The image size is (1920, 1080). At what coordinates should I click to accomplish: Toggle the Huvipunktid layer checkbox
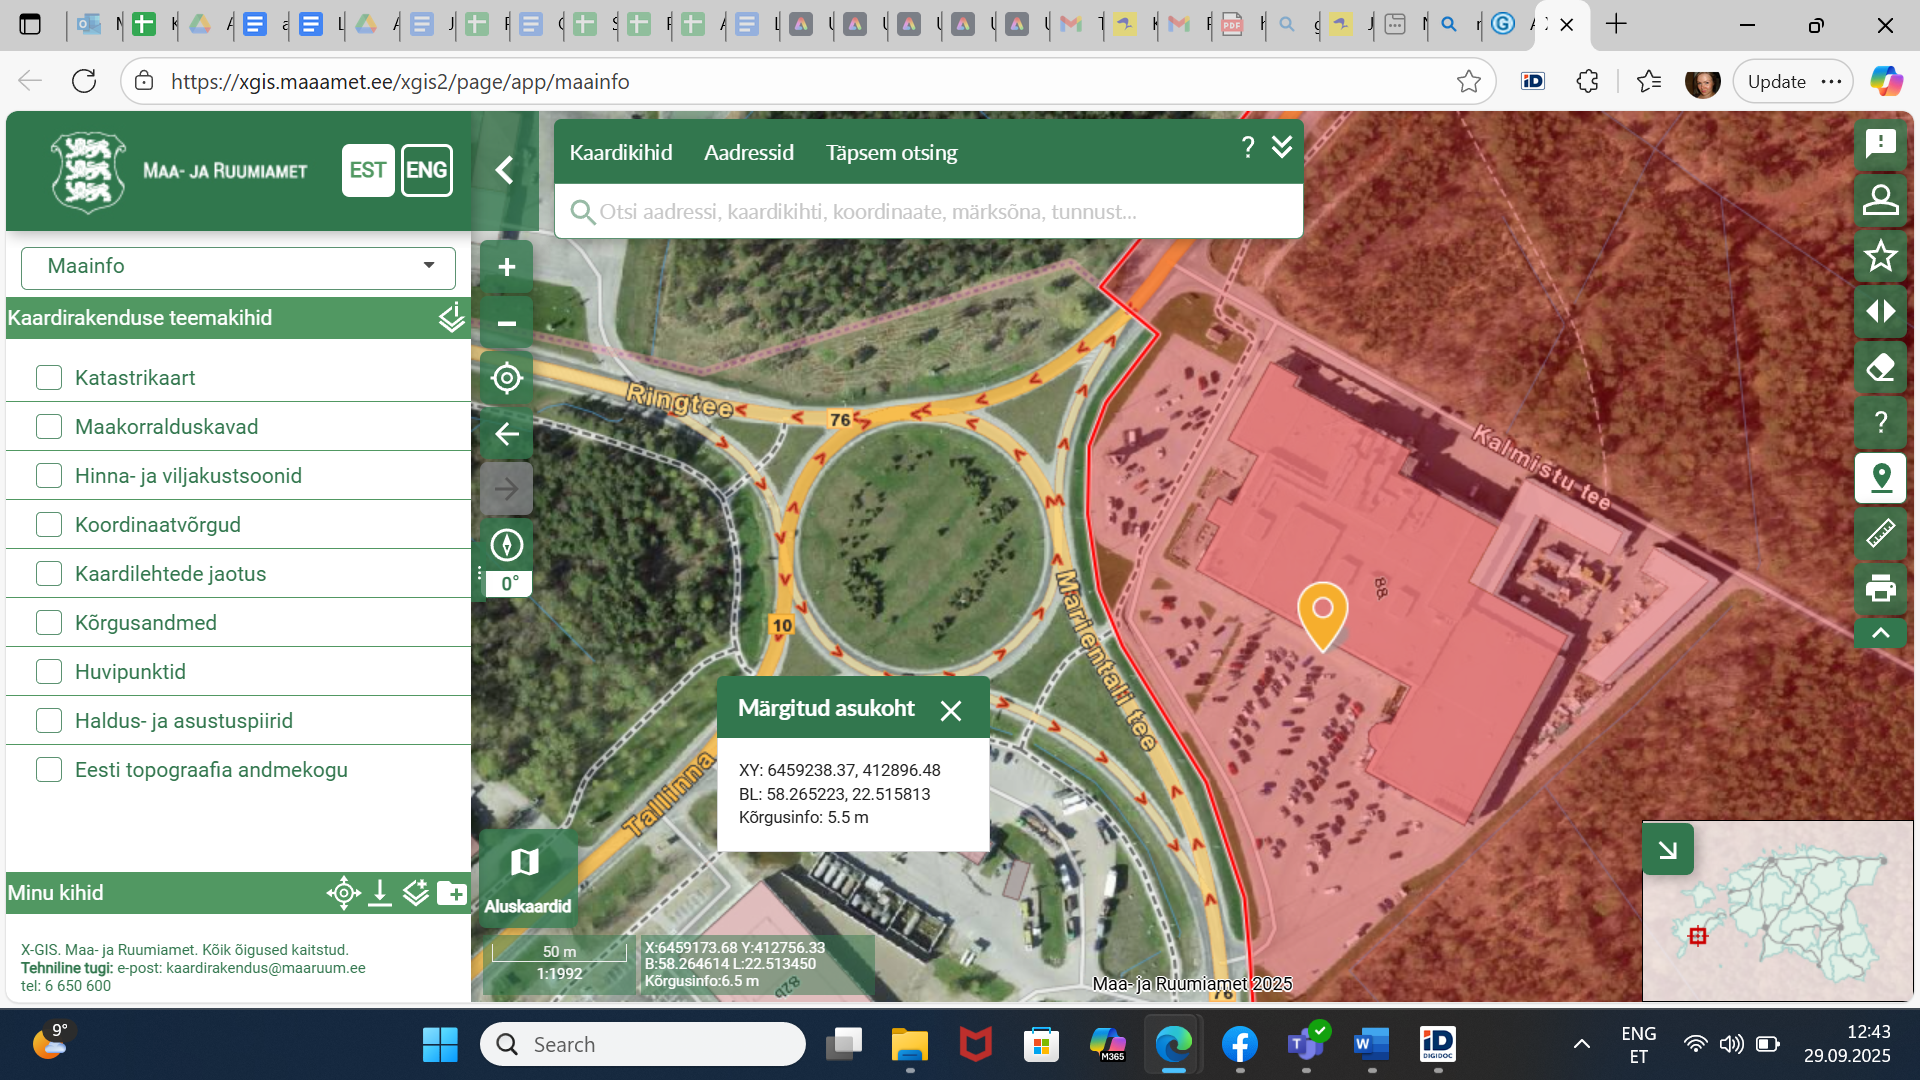[x=49, y=671]
